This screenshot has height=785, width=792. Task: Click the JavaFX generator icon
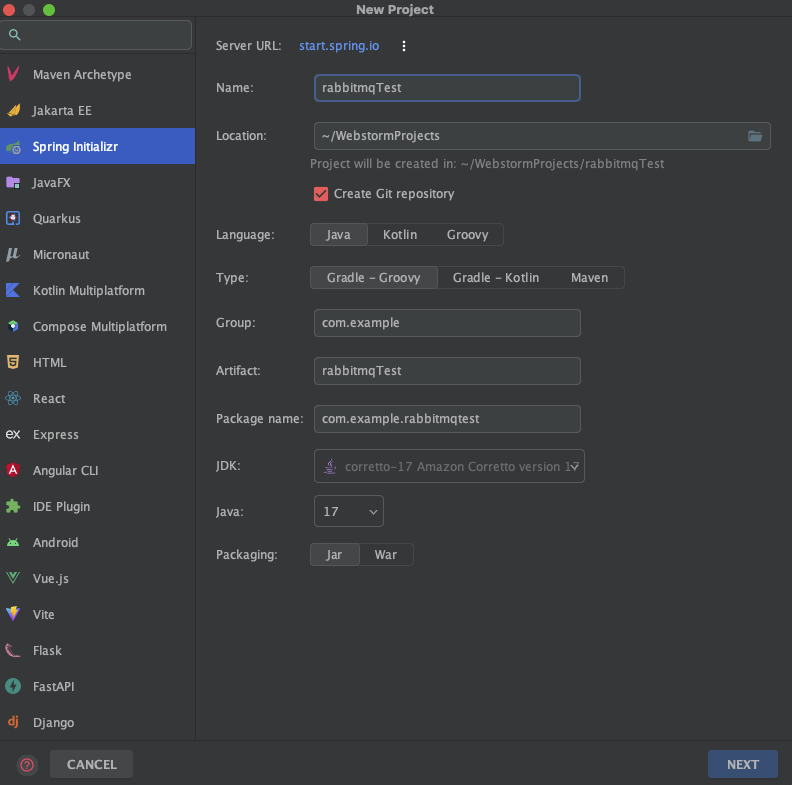coord(13,182)
